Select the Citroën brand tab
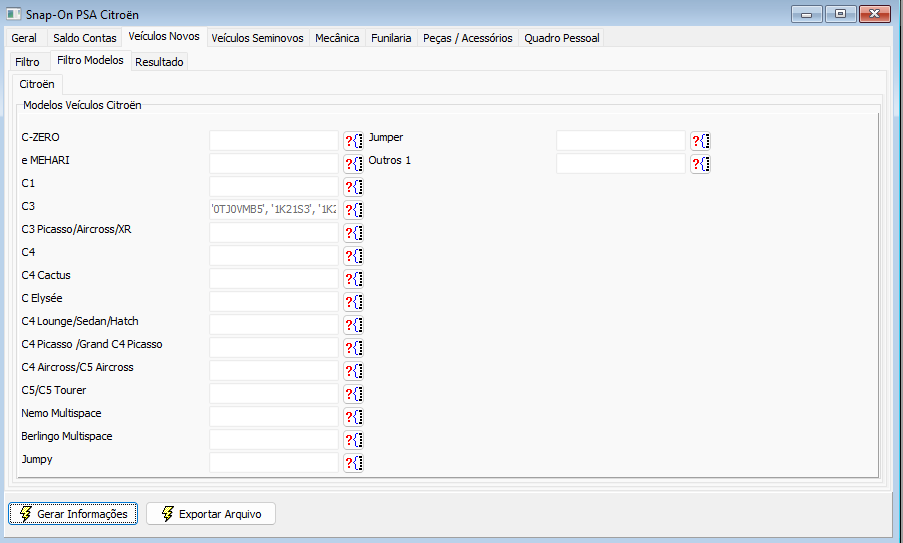Screen dimensions: 903x543 [37, 84]
